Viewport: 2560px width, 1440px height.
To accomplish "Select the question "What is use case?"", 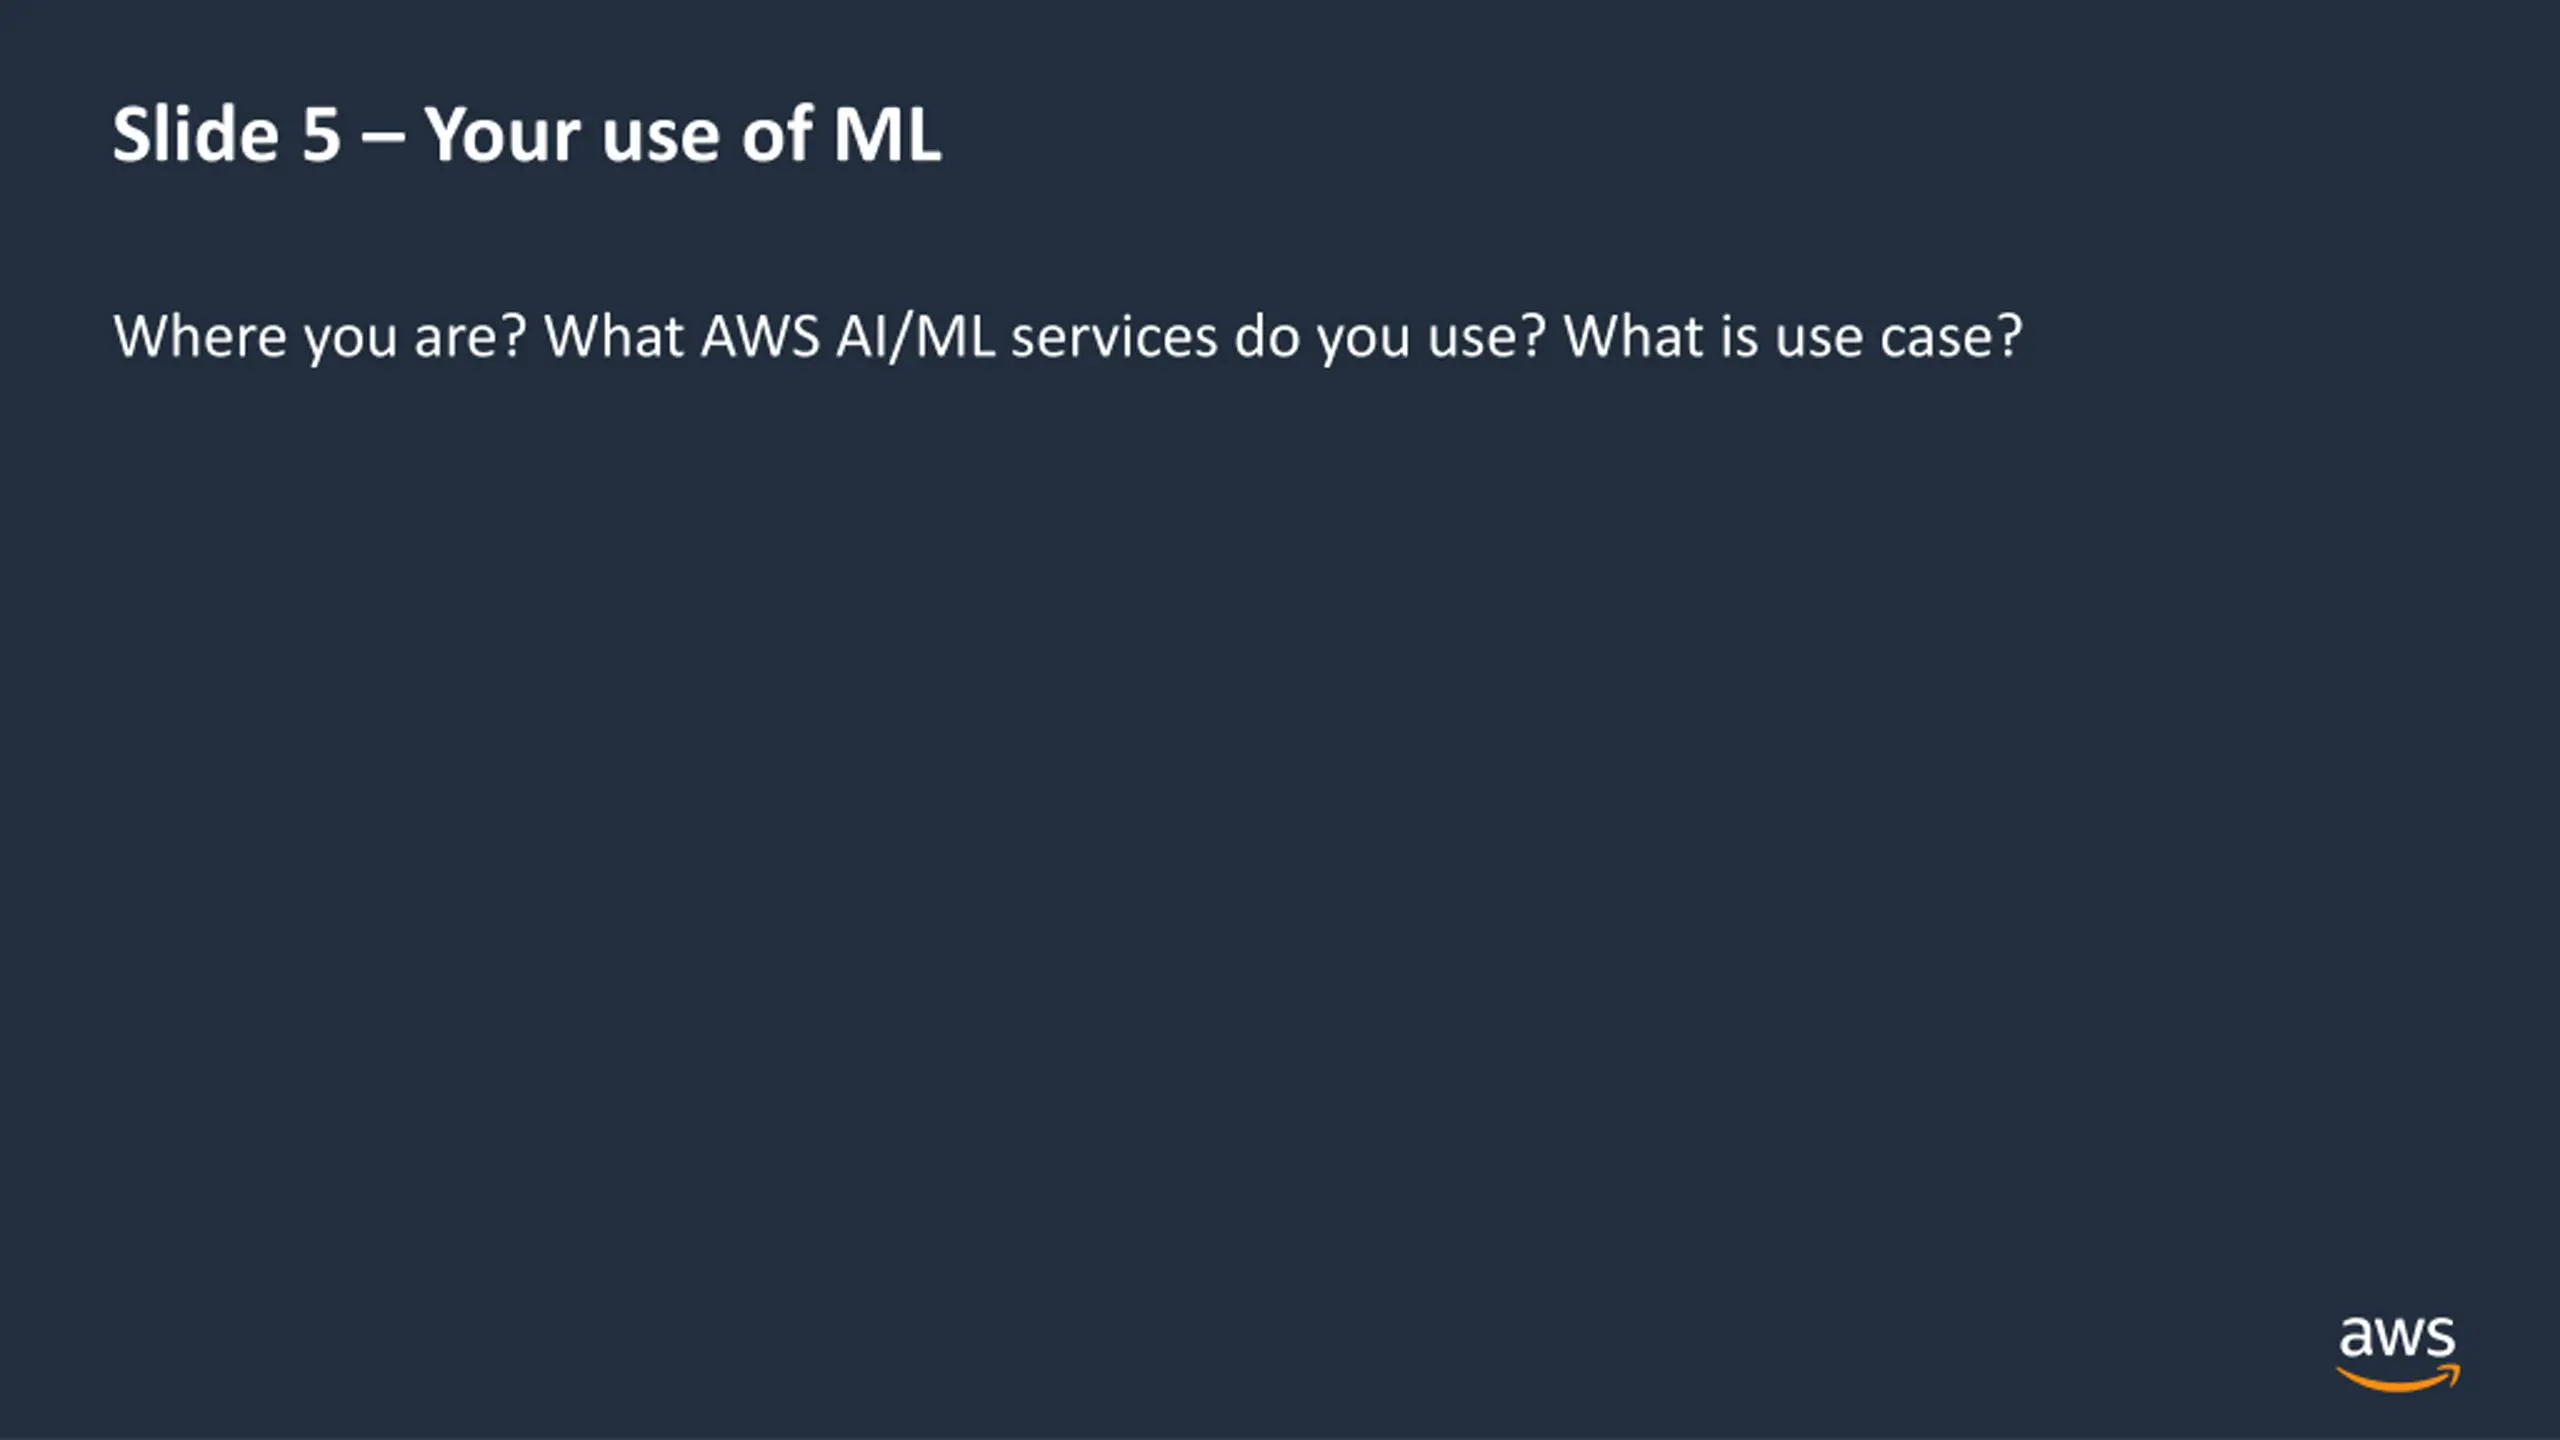I will (x=1793, y=336).
